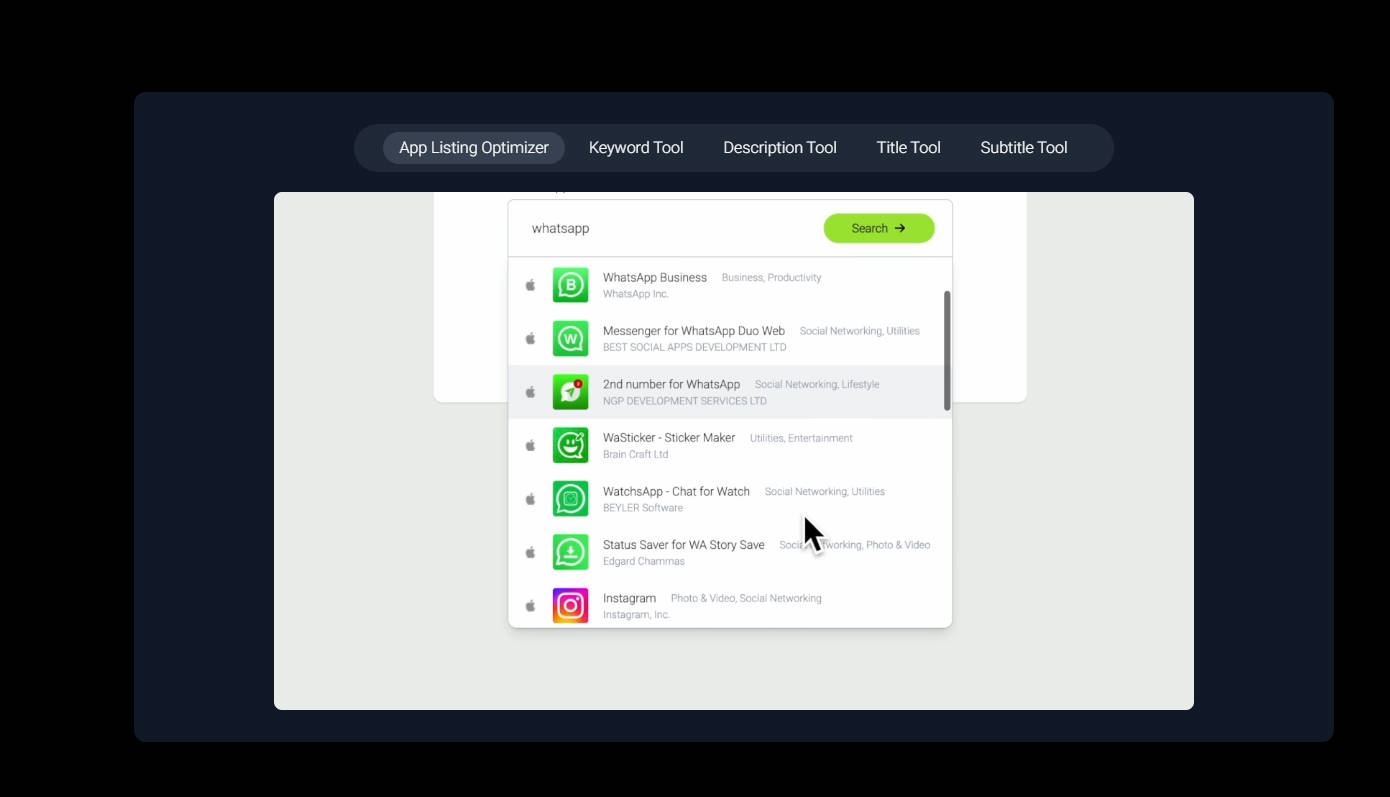Click the results list scrollbar thumb

point(947,350)
